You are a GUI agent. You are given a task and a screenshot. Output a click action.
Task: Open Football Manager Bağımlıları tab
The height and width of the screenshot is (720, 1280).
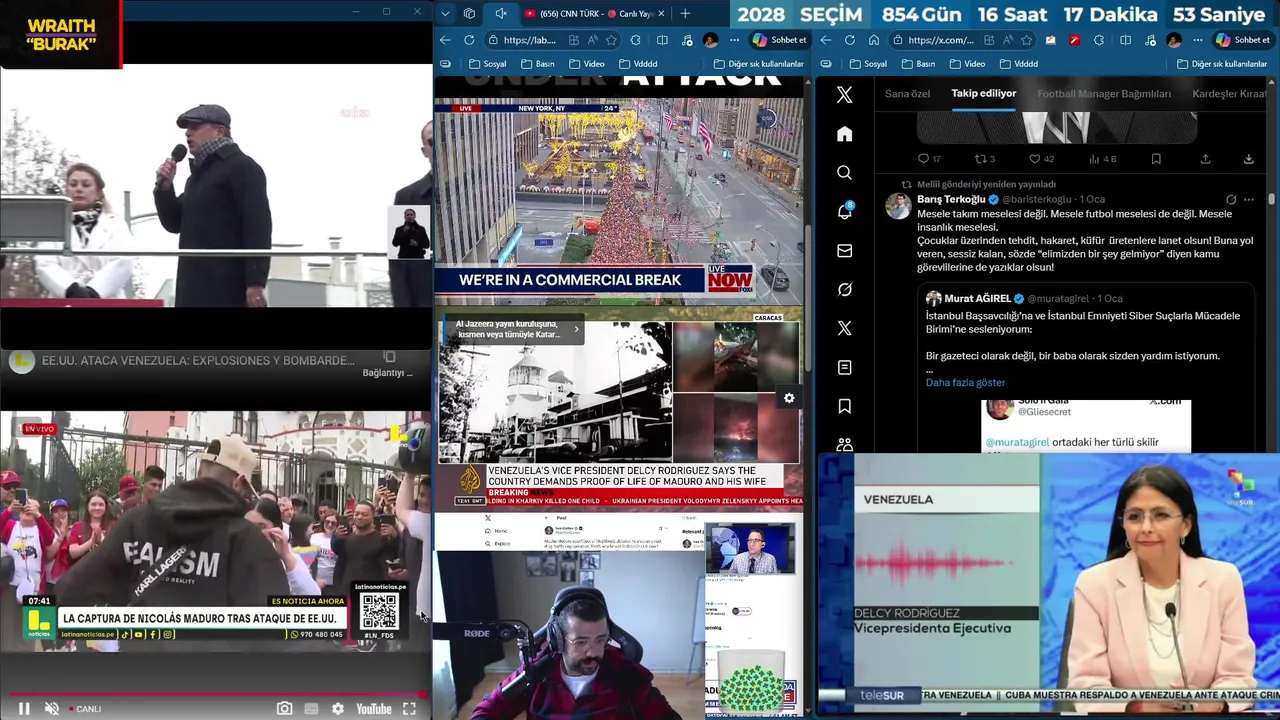click(1104, 94)
